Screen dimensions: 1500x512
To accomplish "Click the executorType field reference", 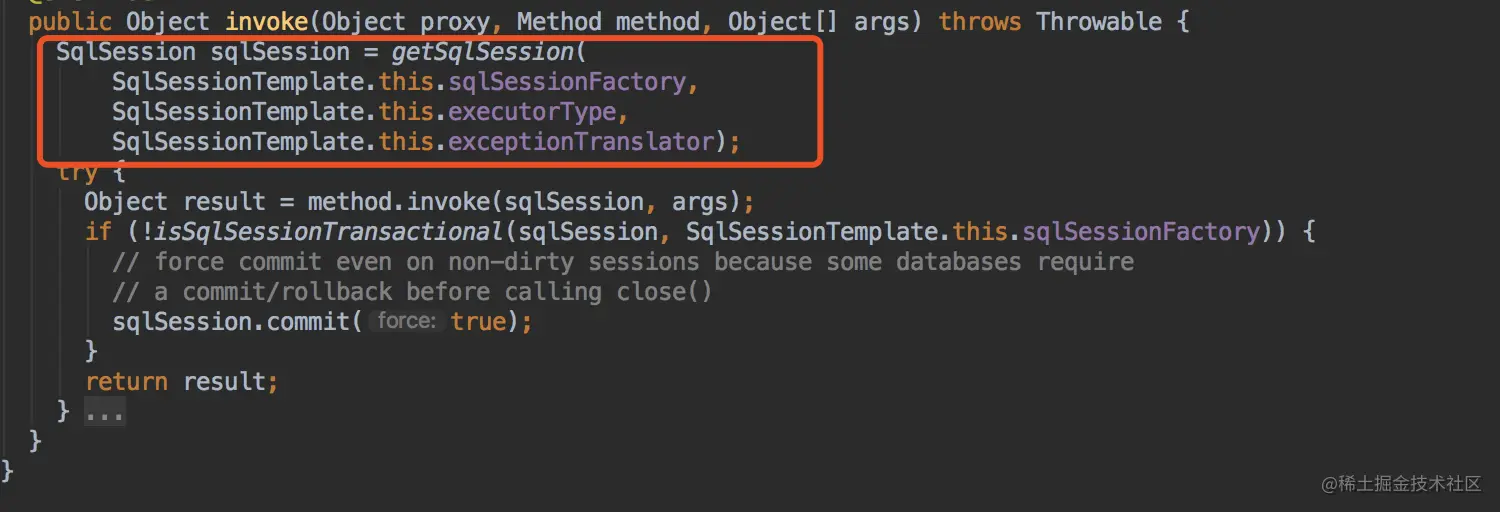I will pyautogui.click(x=531, y=112).
